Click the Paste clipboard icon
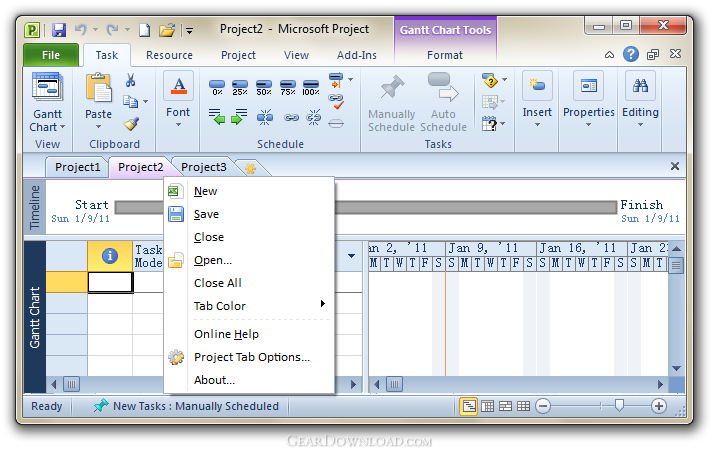The image size is (719, 449). pyautogui.click(x=99, y=87)
